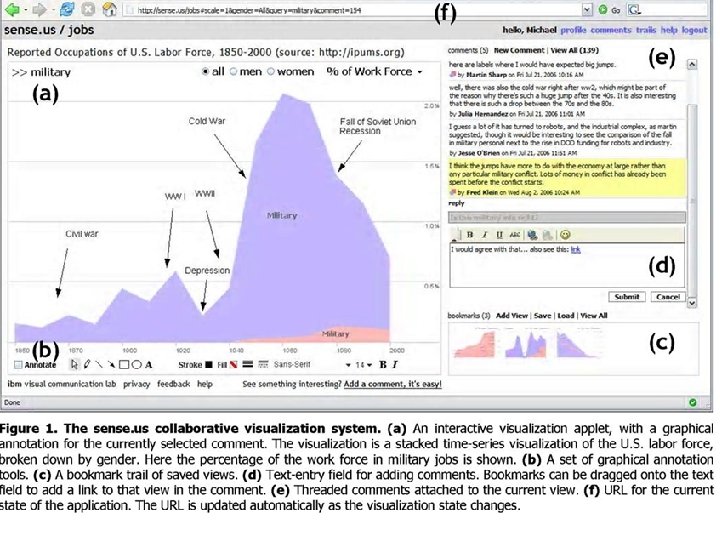Open the help link in header
720x540 pixels.
click(x=669, y=30)
